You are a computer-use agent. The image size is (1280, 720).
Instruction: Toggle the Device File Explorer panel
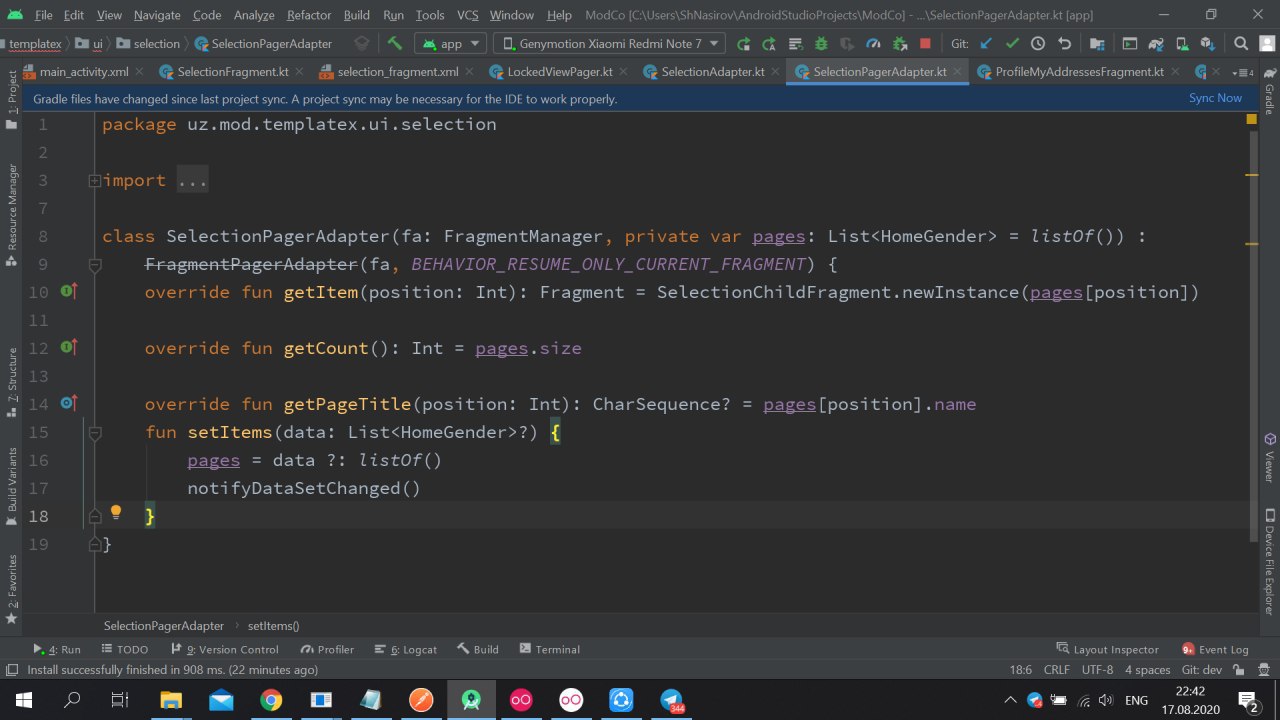point(1269,560)
